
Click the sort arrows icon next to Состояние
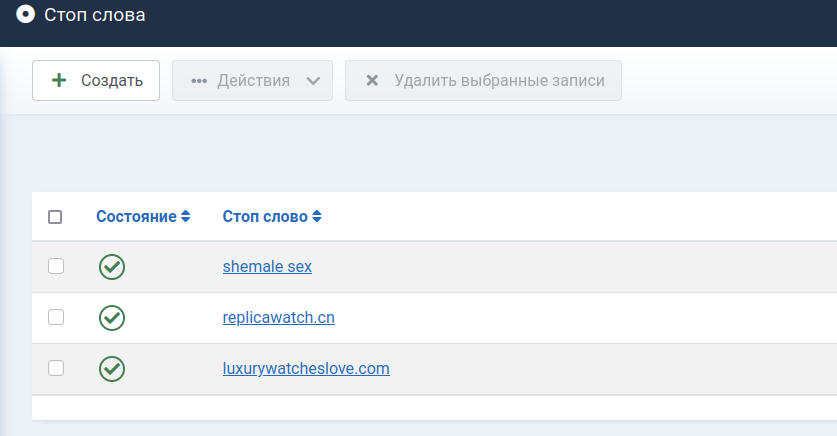tap(185, 216)
